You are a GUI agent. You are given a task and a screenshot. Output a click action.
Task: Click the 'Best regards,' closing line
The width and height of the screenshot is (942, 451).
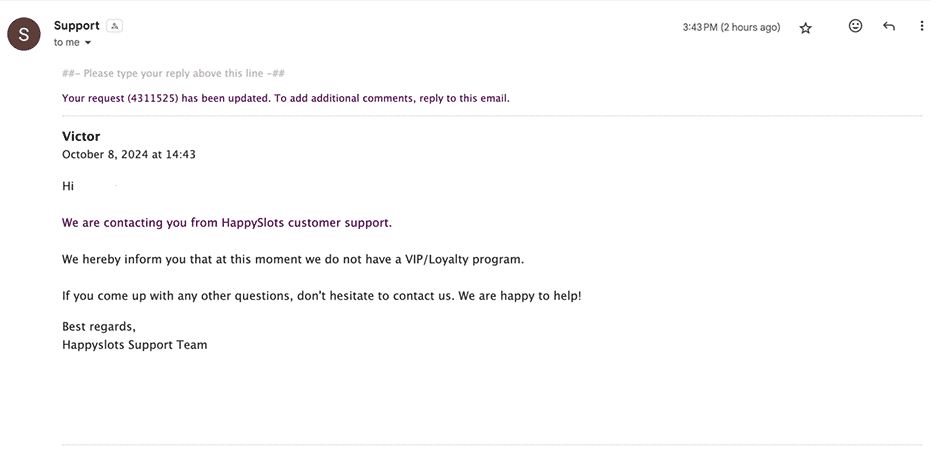coord(98,327)
